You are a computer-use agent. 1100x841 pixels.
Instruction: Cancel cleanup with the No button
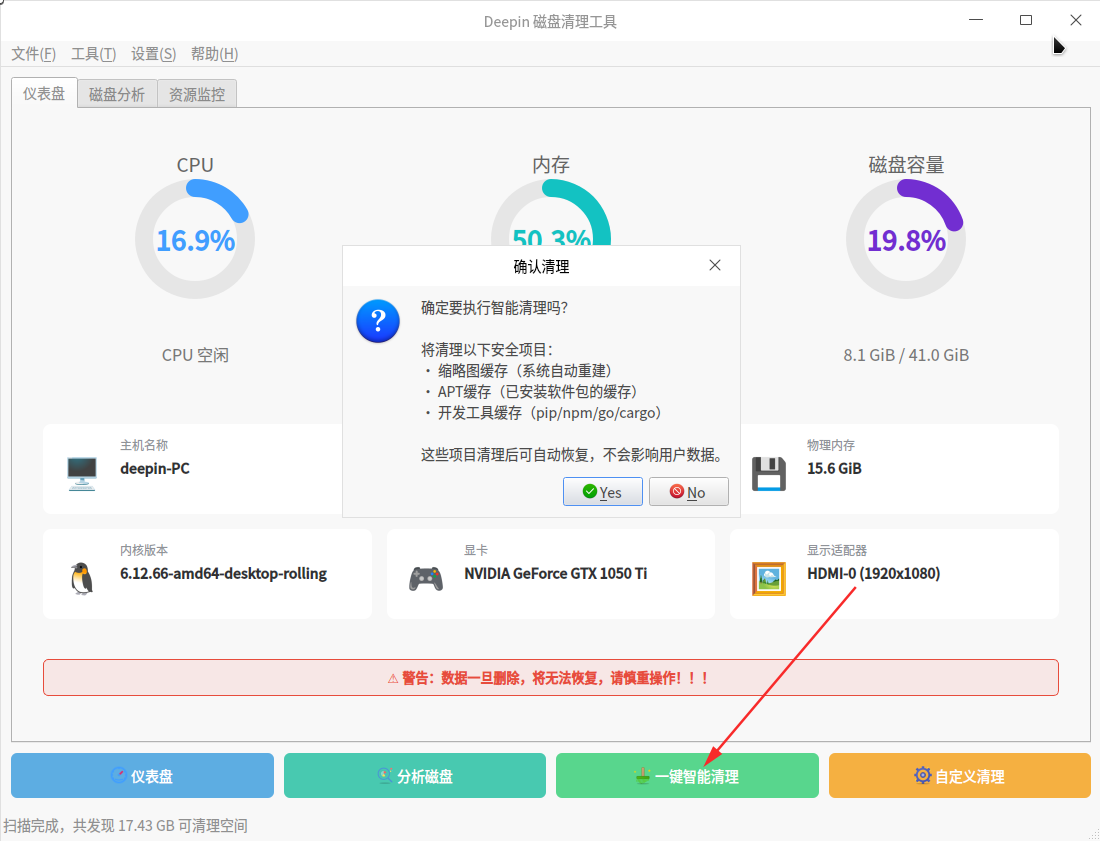point(689,492)
